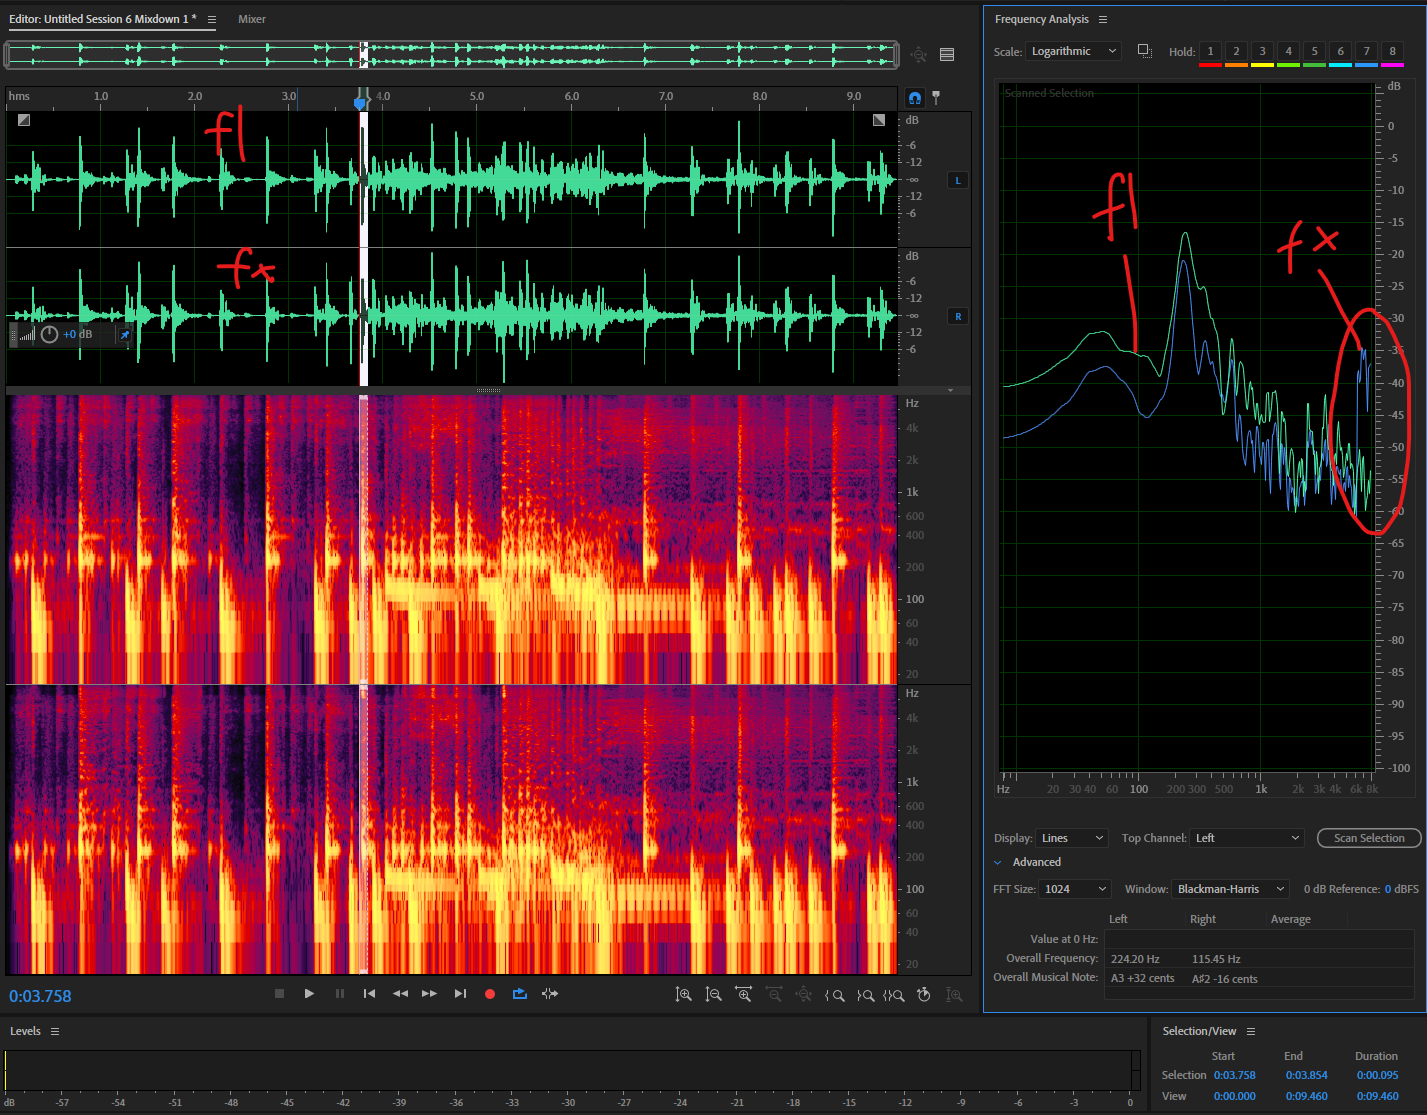Toggle the HUD pin icon
Image resolution: width=1427 pixels, height=1115 pixels.
tap(125, 335)
